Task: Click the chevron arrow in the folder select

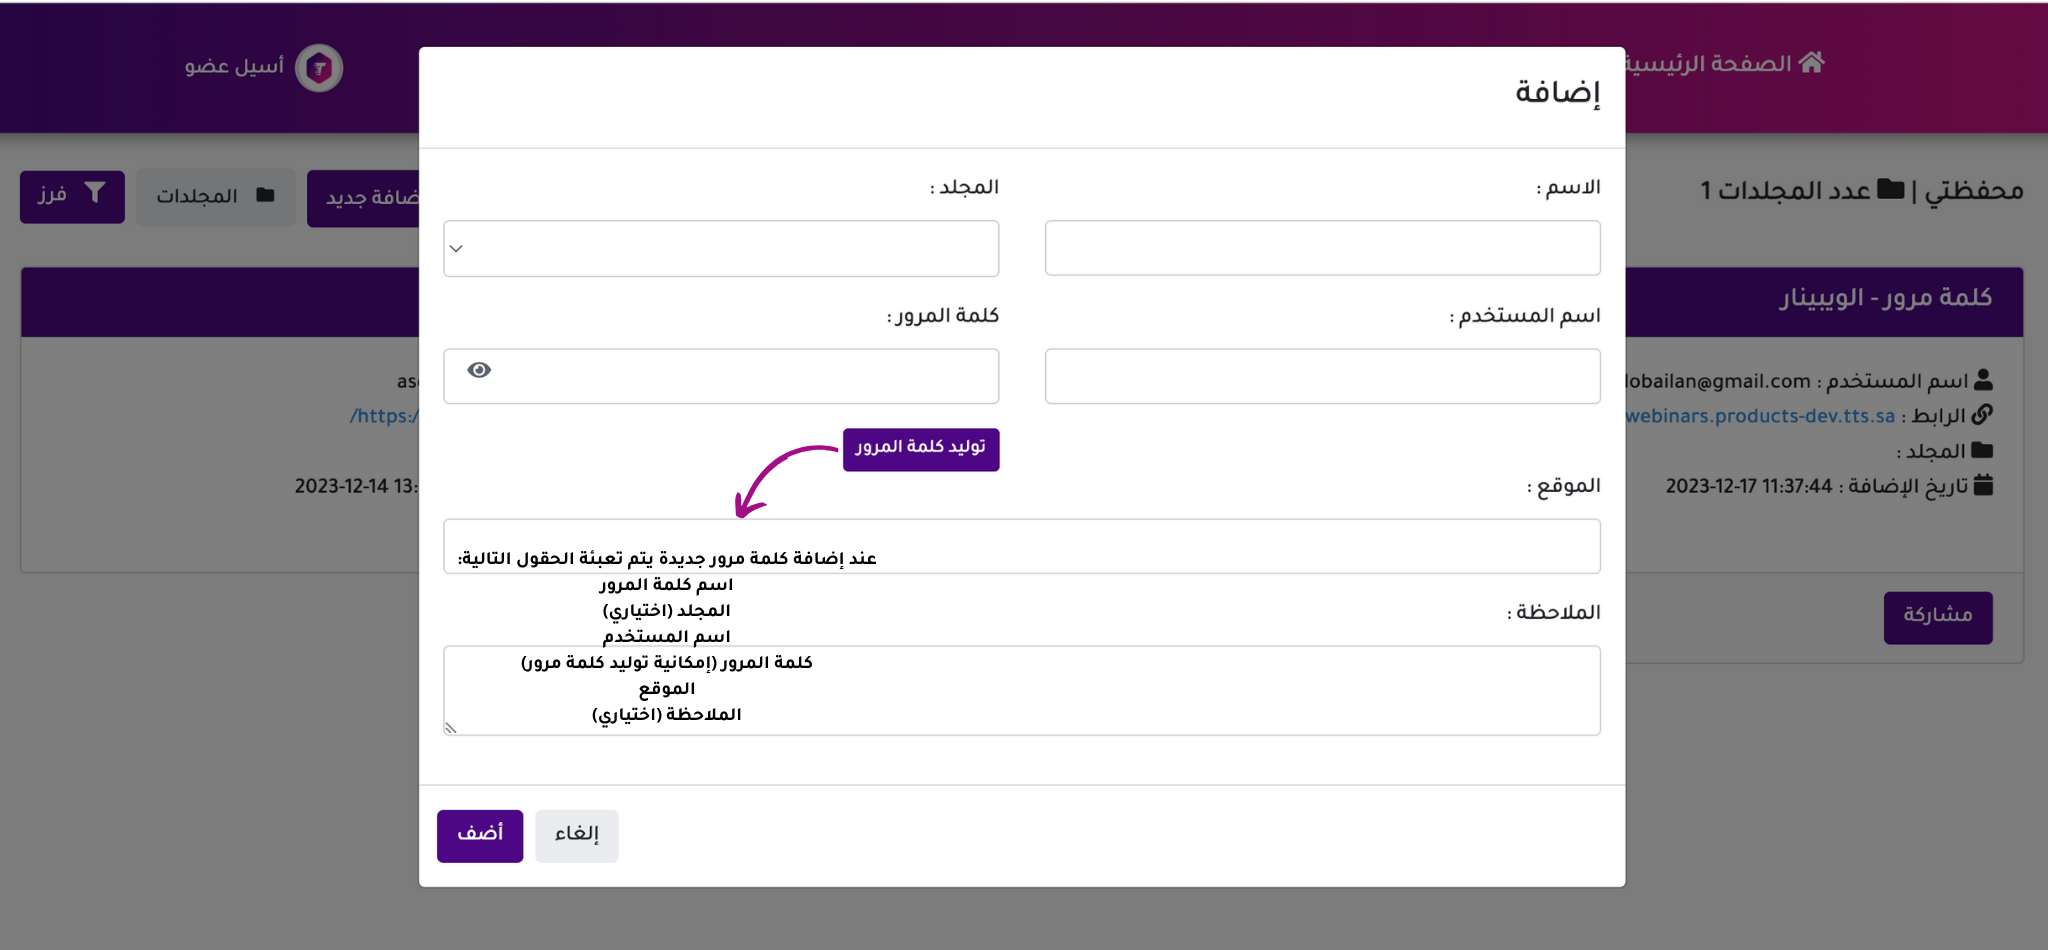Action: (457, 249)
